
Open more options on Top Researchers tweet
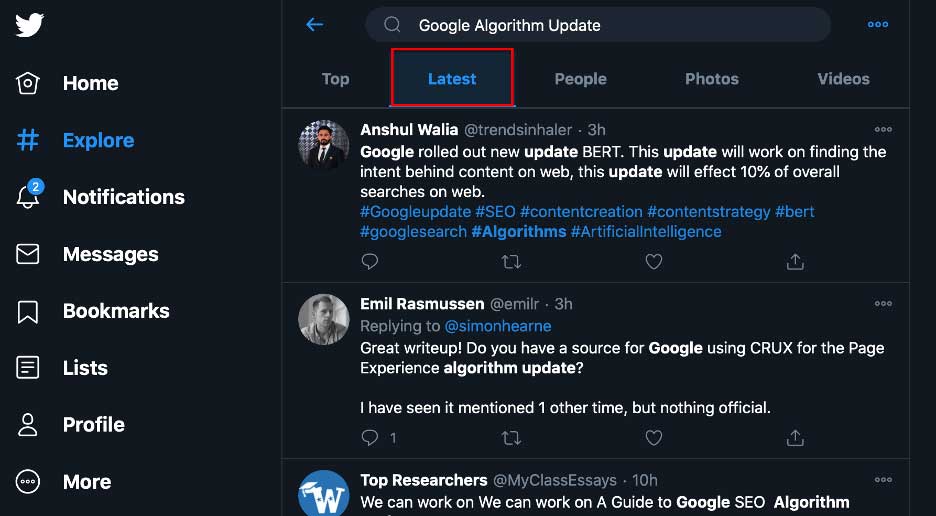coord(883,480)
